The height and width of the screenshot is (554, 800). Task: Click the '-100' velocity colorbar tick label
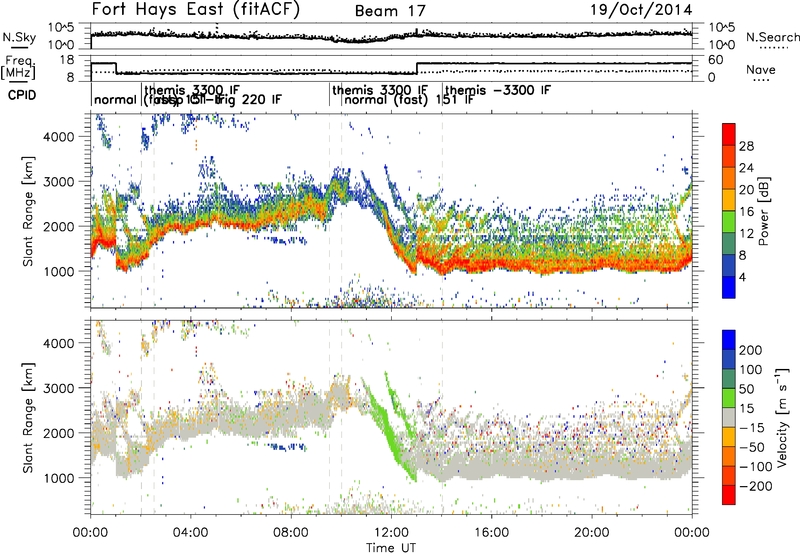(756, 467)
